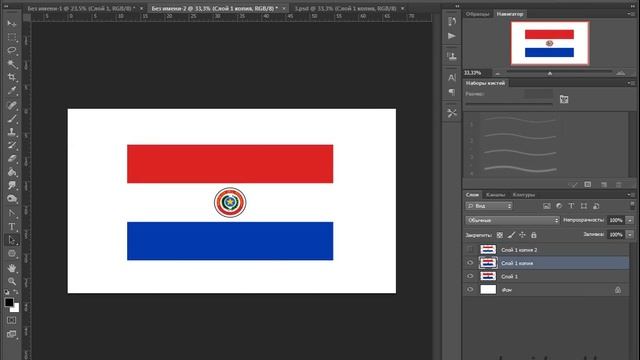Open the Paragraph panel icon
This screenshot has width=640, height=360.
[452, 92]
